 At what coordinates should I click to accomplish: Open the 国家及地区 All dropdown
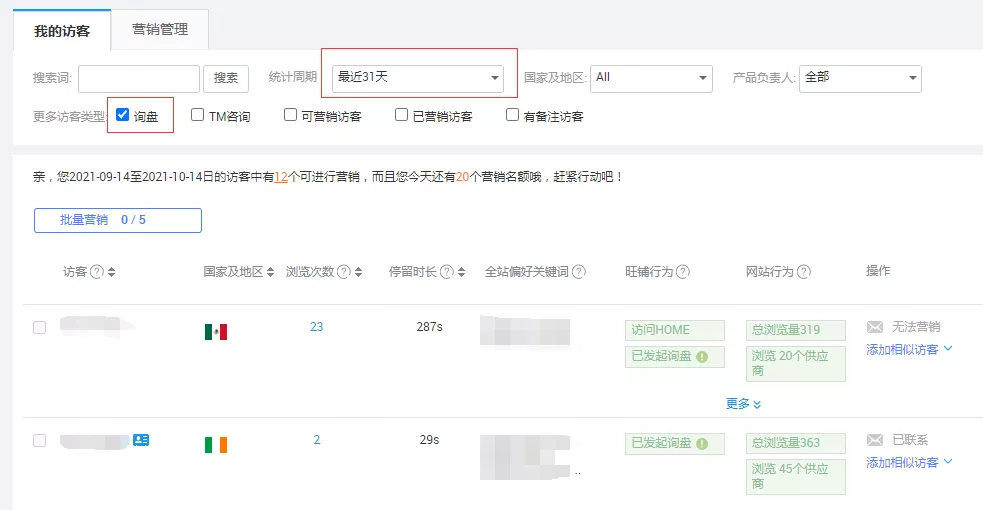click(651, 78)
